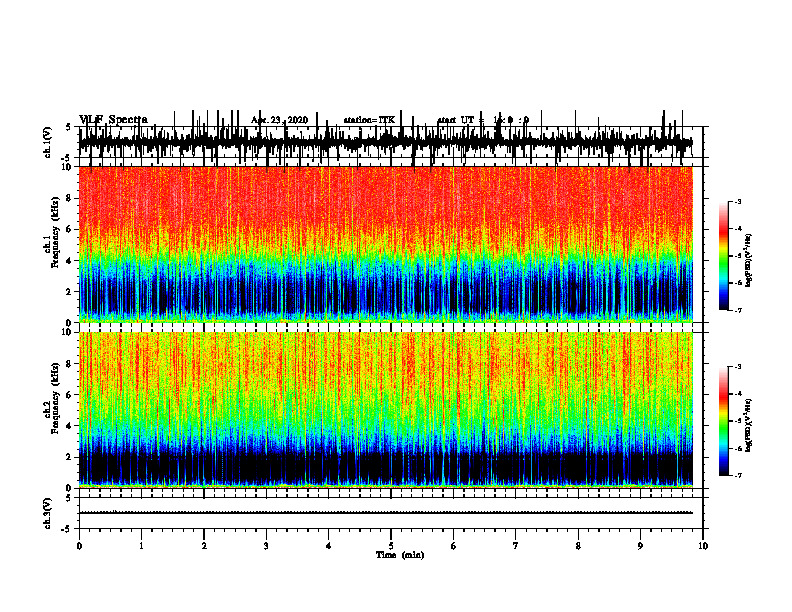Screen dimensions: 792x612
Task: Click the "8" kHz tick on ch.2 axis
Action: point(70,363)
